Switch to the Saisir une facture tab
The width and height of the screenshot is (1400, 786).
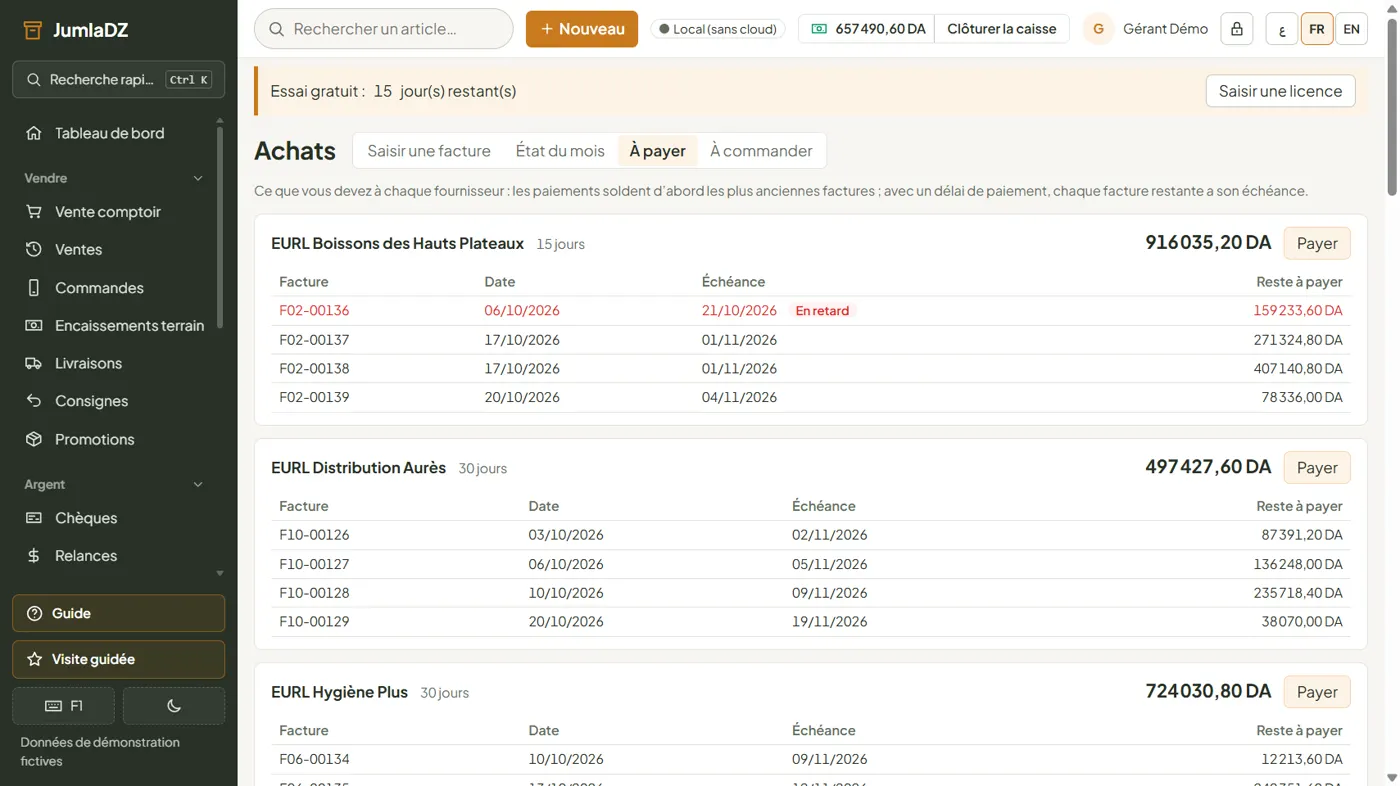tap(429, 151)
